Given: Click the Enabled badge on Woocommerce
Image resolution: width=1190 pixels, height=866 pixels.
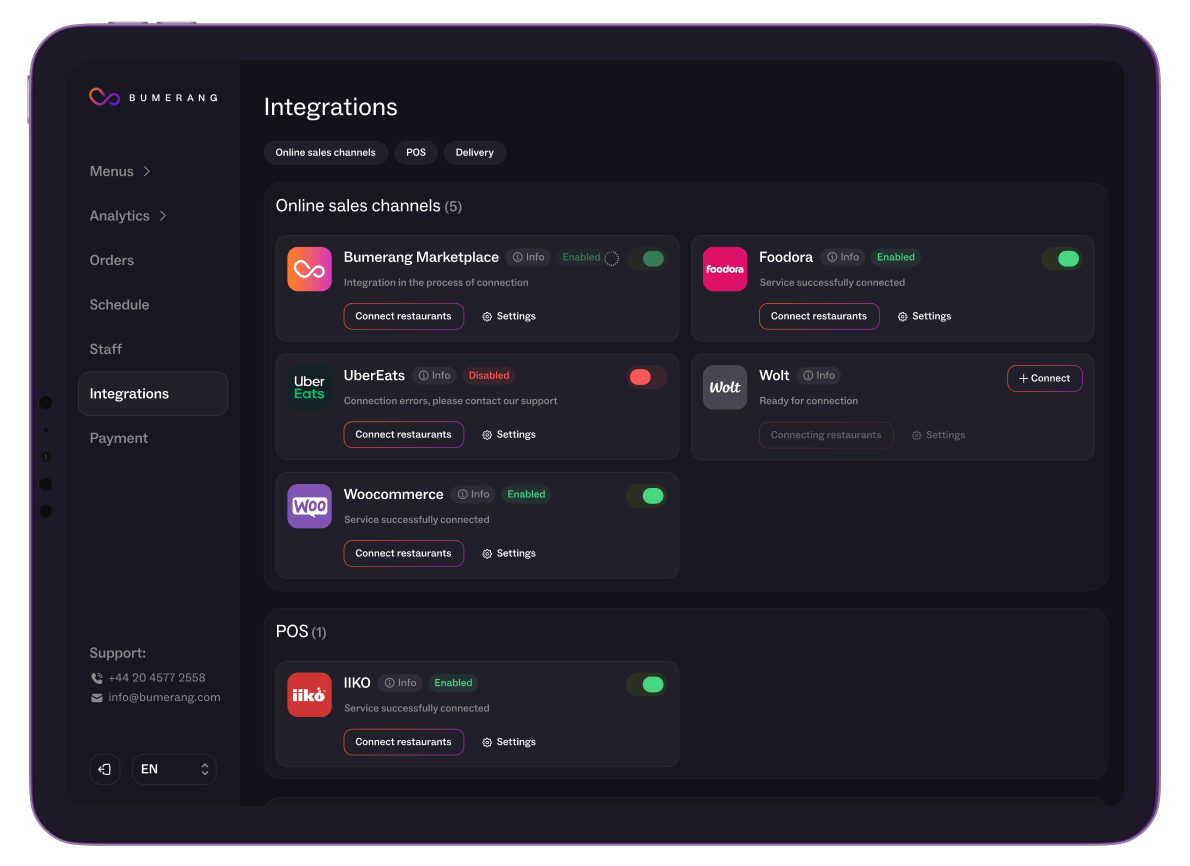Looking at the screenshot, I should click(526, 494).
